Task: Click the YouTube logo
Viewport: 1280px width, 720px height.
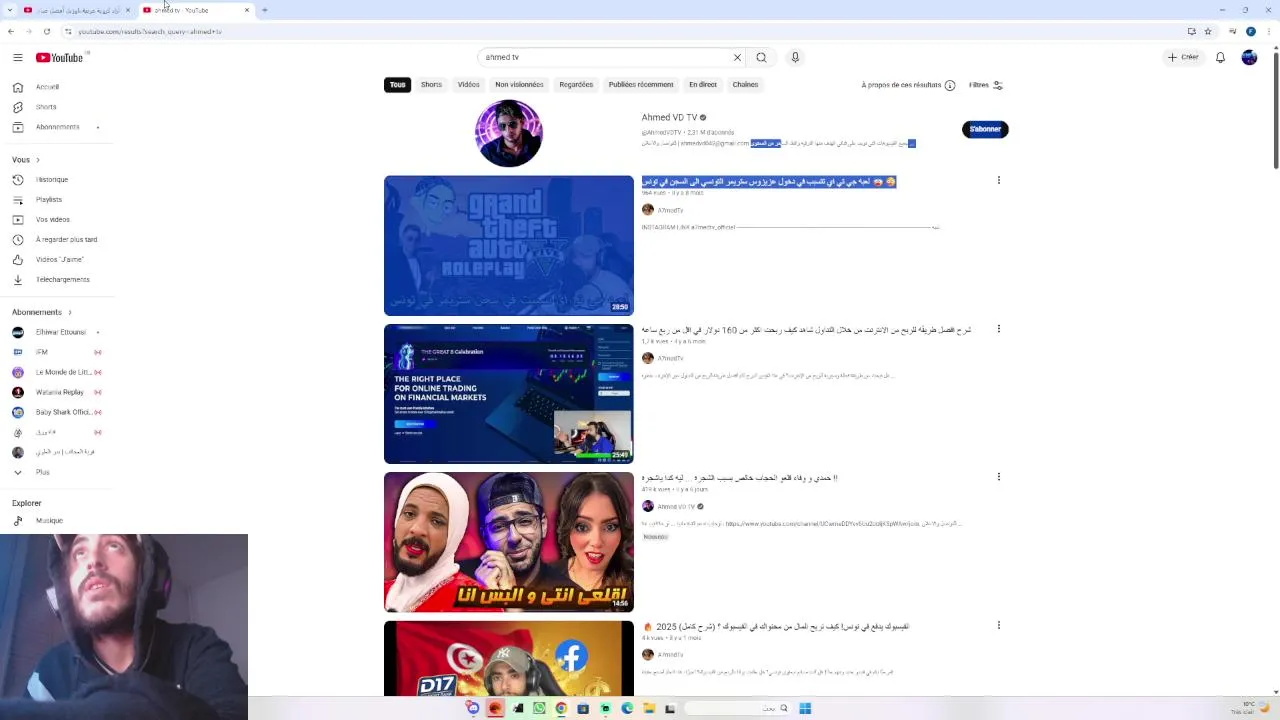Action: coord(60,57)
